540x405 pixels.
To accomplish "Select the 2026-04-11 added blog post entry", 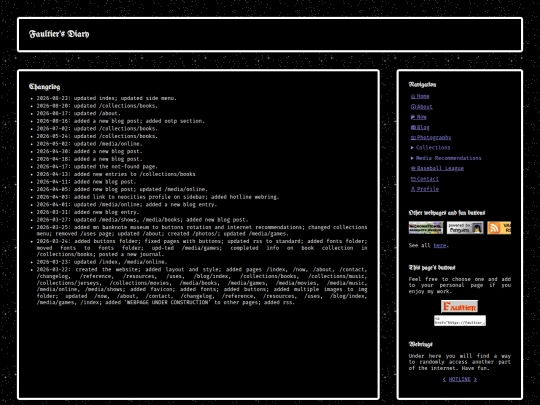I will [x=86, y=181].
